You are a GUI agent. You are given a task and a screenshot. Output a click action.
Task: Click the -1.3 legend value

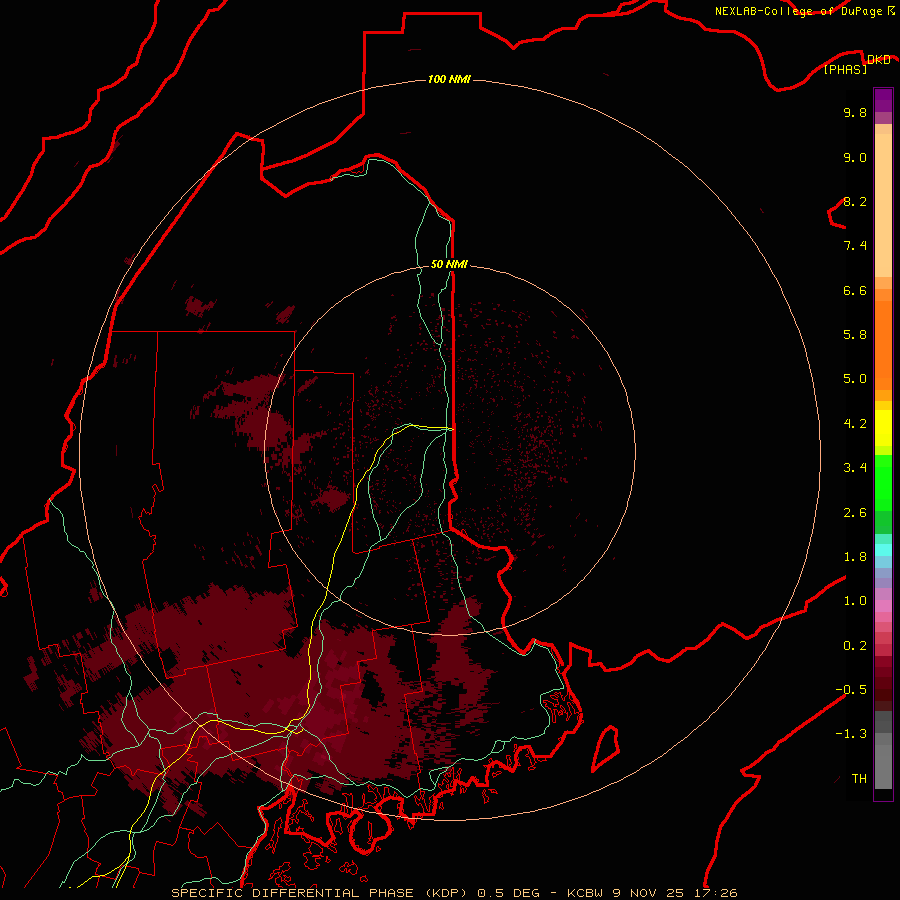click(x=851, y=734)
